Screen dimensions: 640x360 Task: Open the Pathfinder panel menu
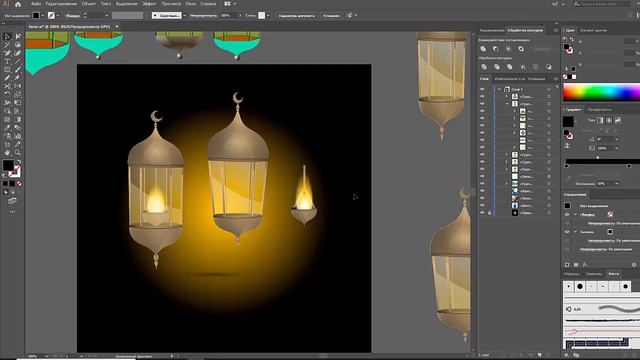coord(556,30)
